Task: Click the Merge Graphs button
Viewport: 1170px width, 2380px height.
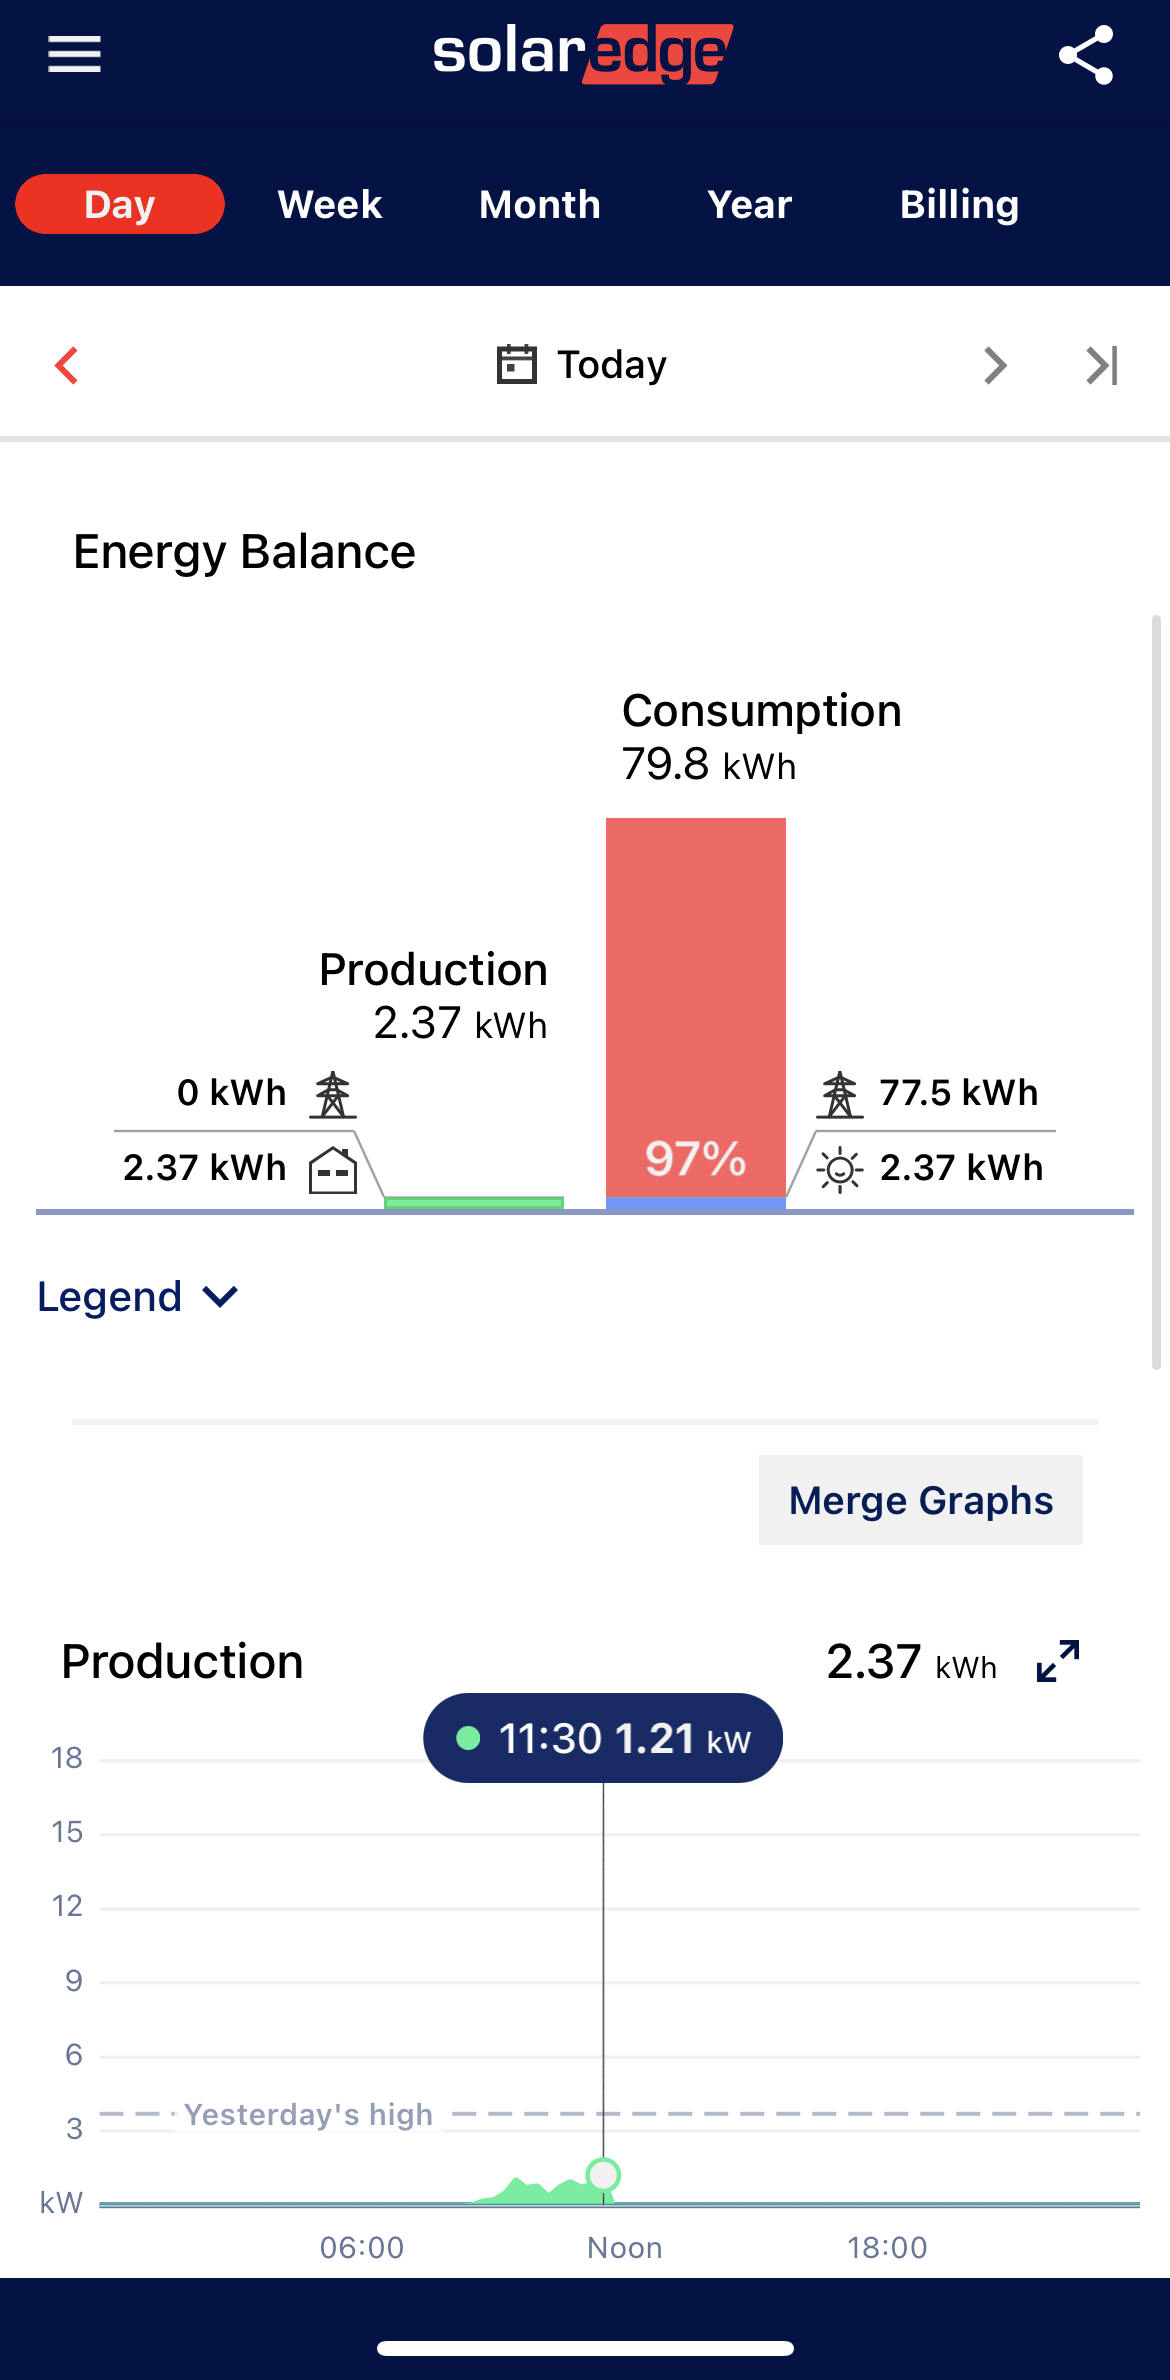Action: (x=920, y=1500)
